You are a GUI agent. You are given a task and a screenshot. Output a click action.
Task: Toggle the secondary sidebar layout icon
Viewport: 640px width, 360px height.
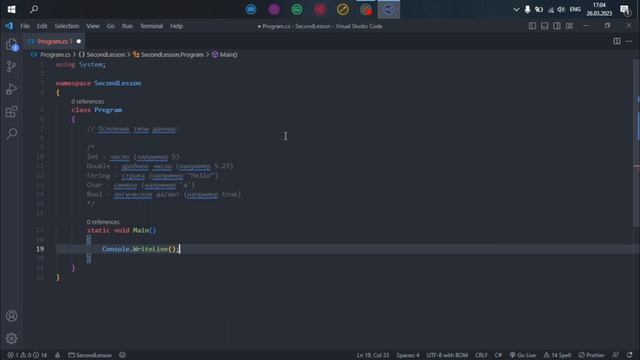coord(557,26)
